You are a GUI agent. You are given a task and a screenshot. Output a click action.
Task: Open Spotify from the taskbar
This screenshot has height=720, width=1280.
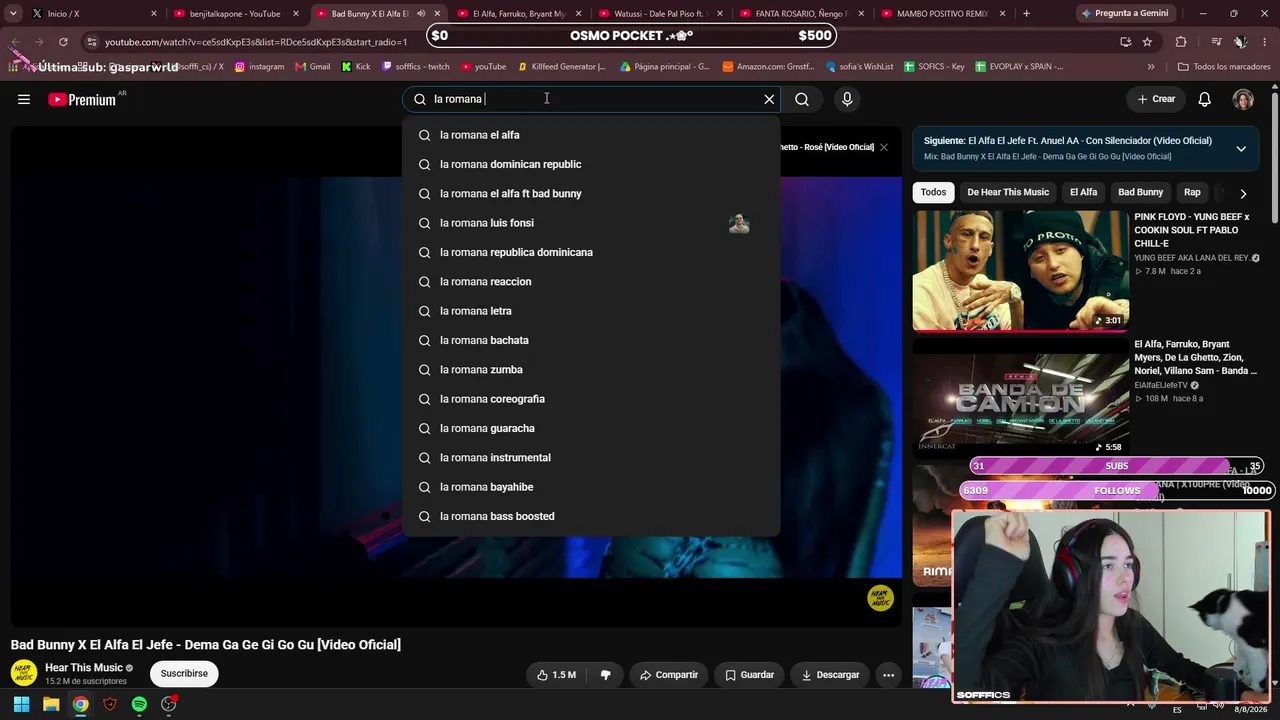point(139,704)
